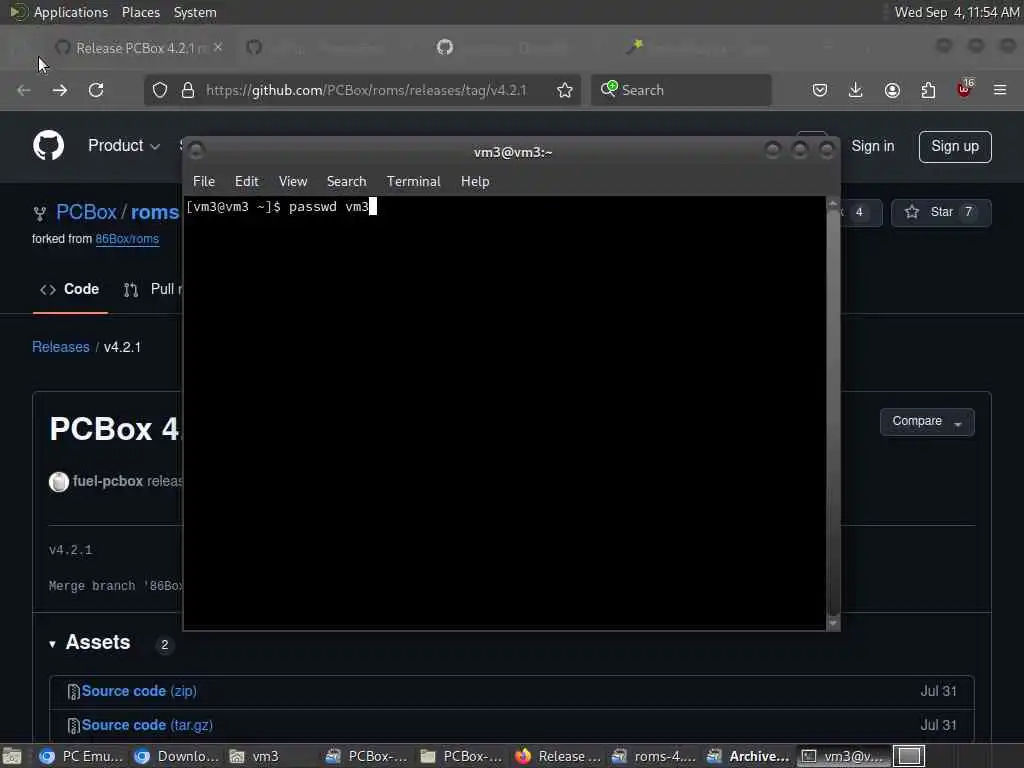Click the Firefox back arrow
This screenshot has width=1024, height=768.
(x=24, y=90)
